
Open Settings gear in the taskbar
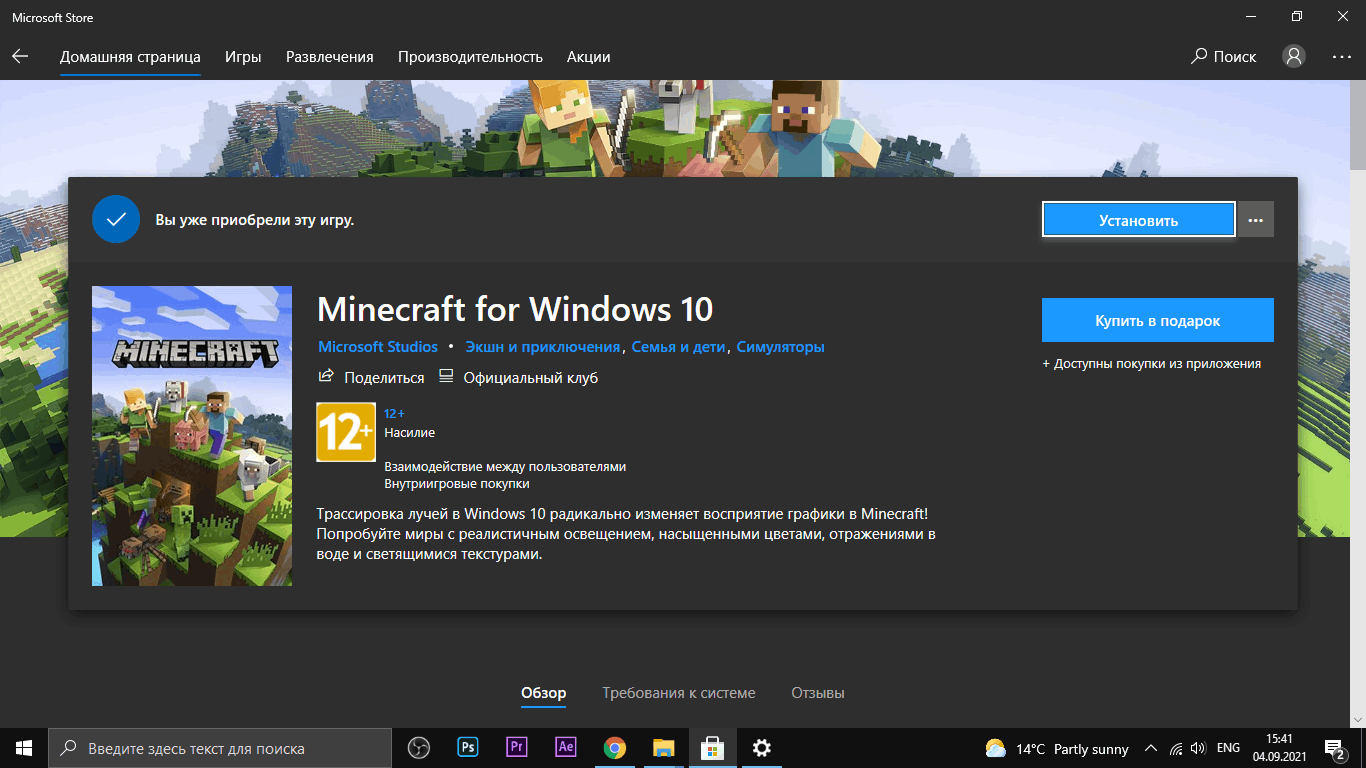tap(762, 748)
